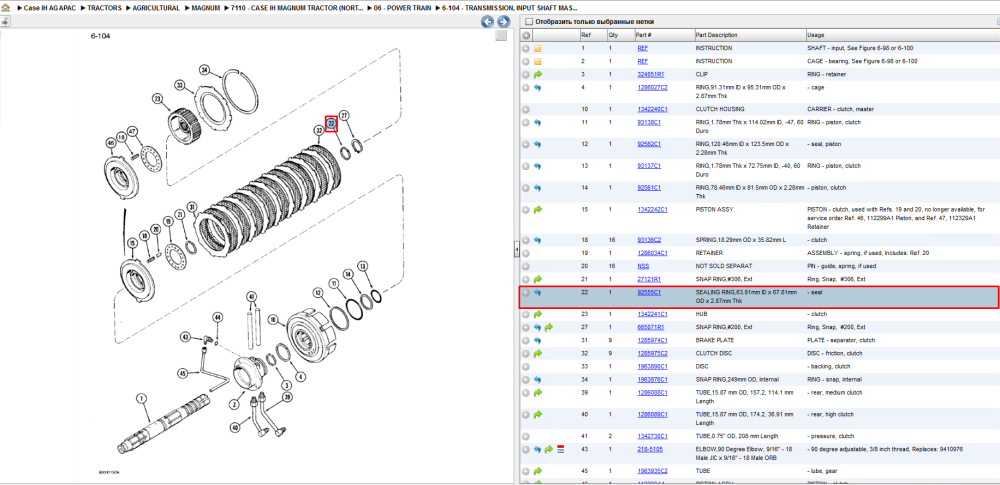Image resolution: width=1000 pixels, height=485 pixels.
Task: Click blue arrow icon for SEALING RING row
Action: point(538,292)
